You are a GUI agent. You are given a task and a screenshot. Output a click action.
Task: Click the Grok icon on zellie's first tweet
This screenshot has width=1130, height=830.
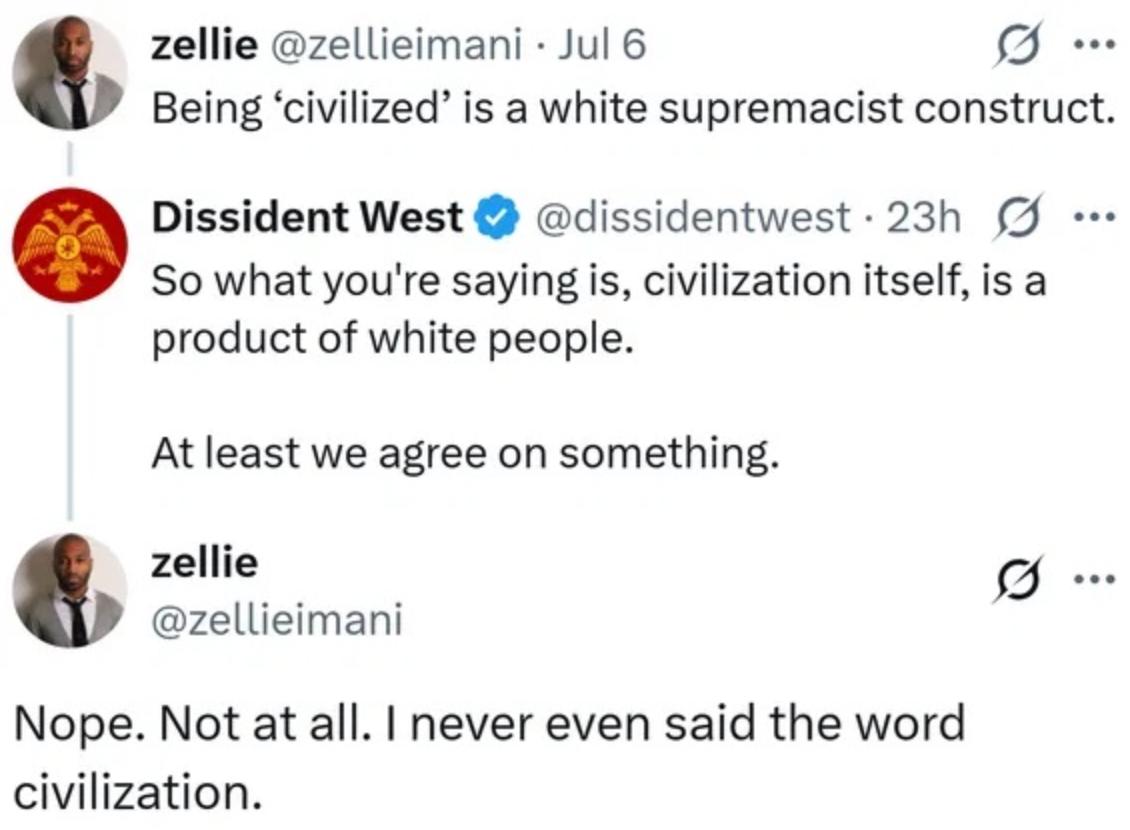[x=1017, y=46]
